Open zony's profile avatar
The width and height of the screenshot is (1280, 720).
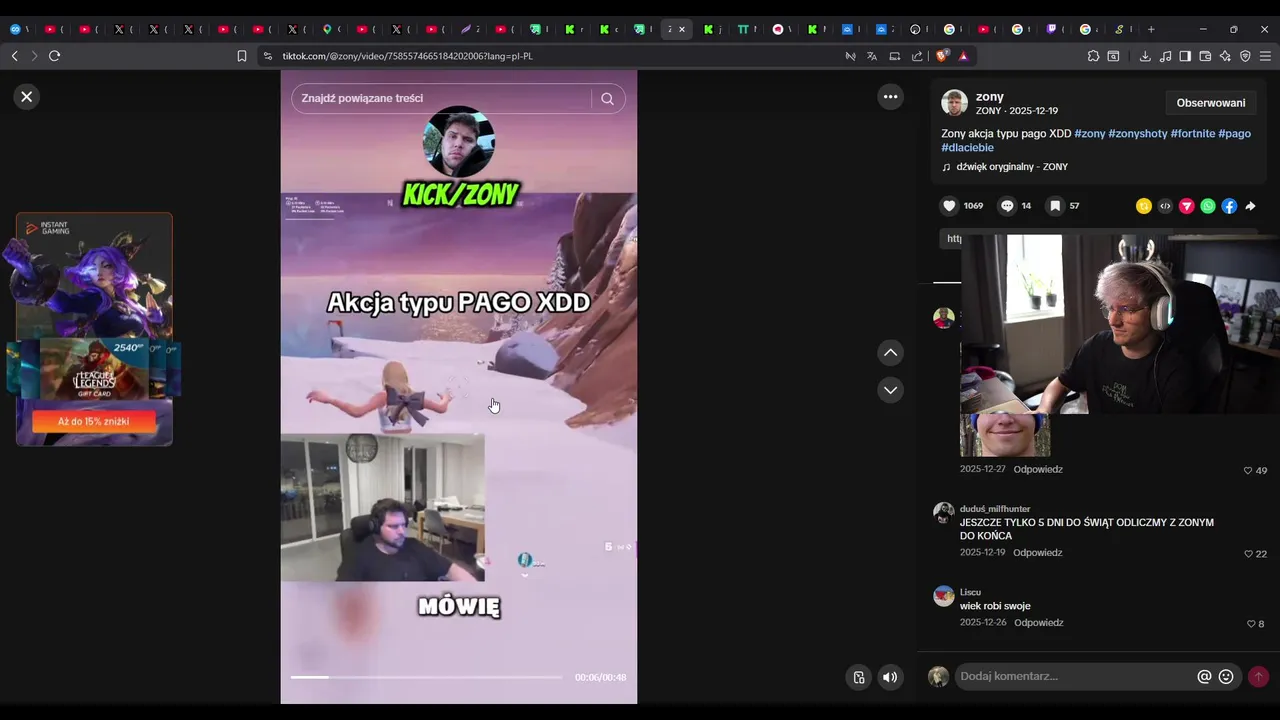click(954, 103)
